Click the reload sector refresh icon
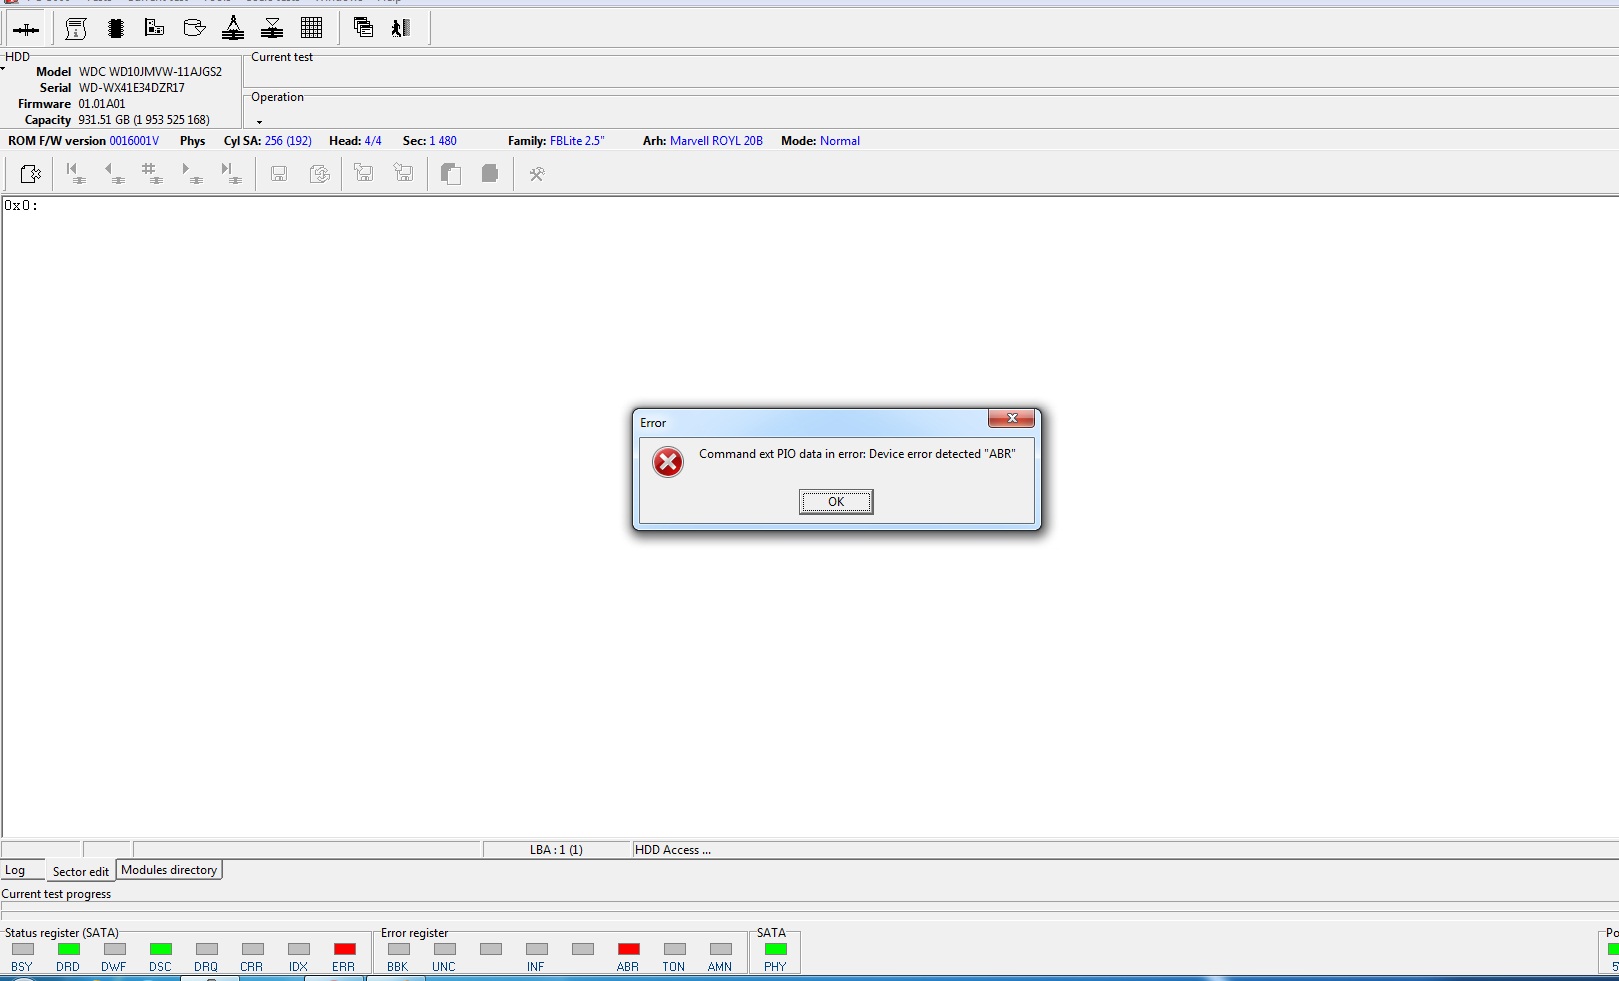Image resolution: width=1619 pixels, height=981 pixels. (x=320, y=174)
